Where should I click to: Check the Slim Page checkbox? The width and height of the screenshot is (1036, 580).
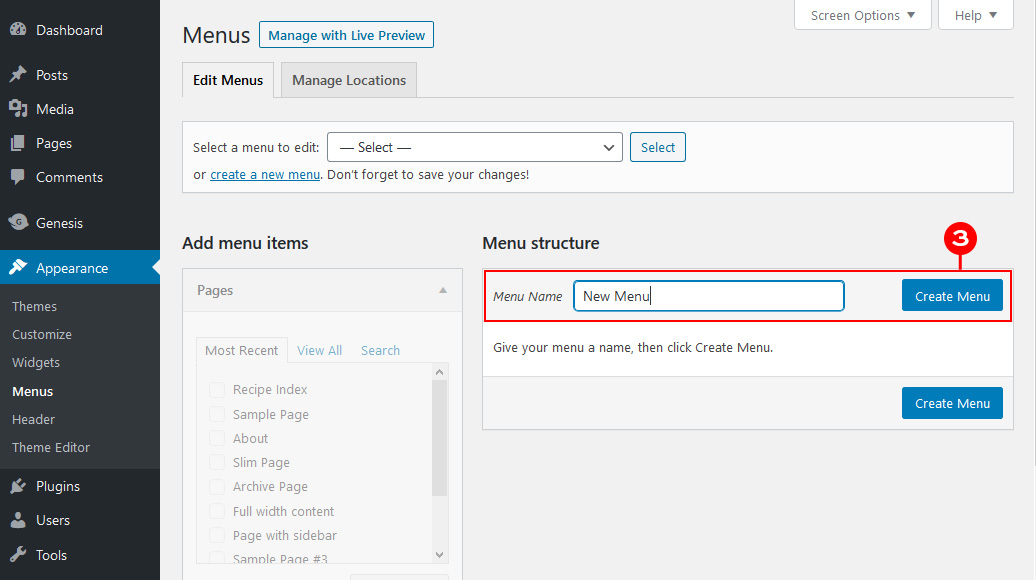tap(217, 462)
